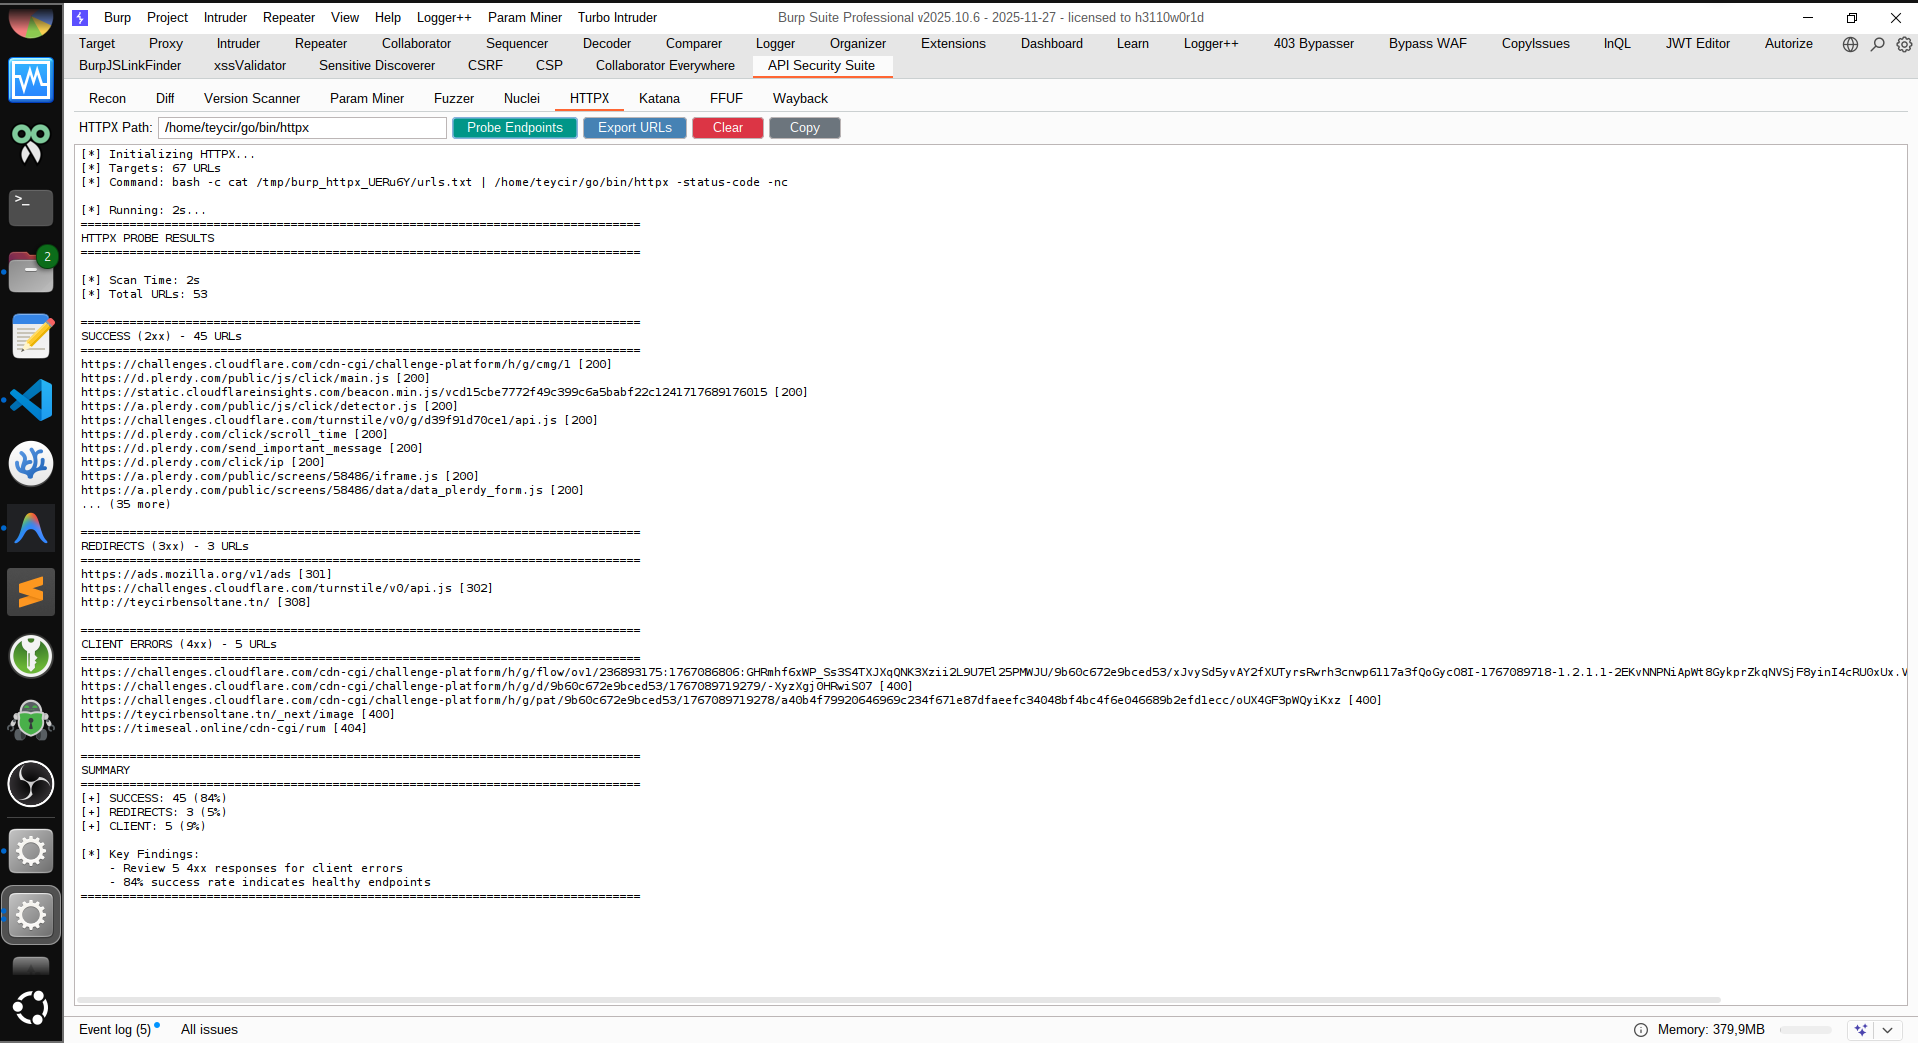Open the JWT Editor tab

click(1697, 44)
